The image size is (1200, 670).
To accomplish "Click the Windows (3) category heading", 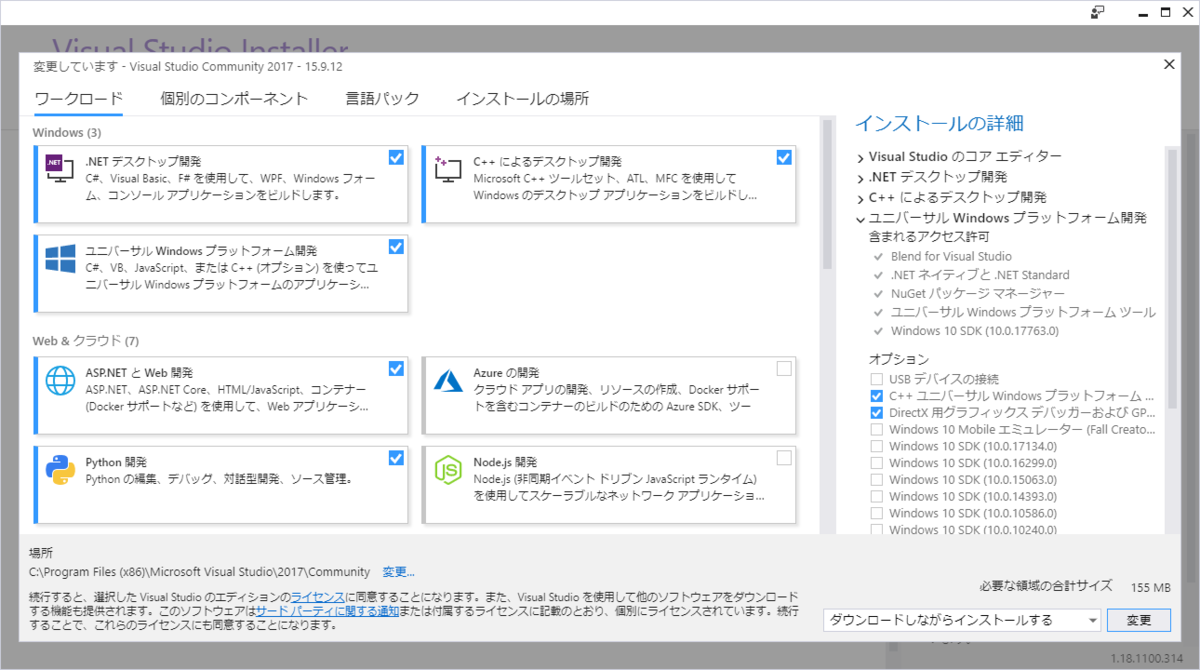I will pos(66,132).
